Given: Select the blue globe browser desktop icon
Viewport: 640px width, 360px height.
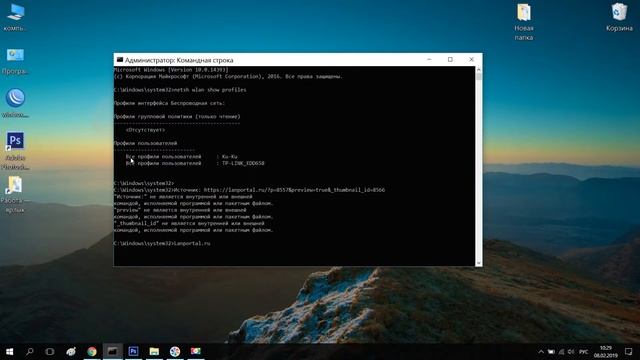Looking at the screenshot, I should 15,104.
